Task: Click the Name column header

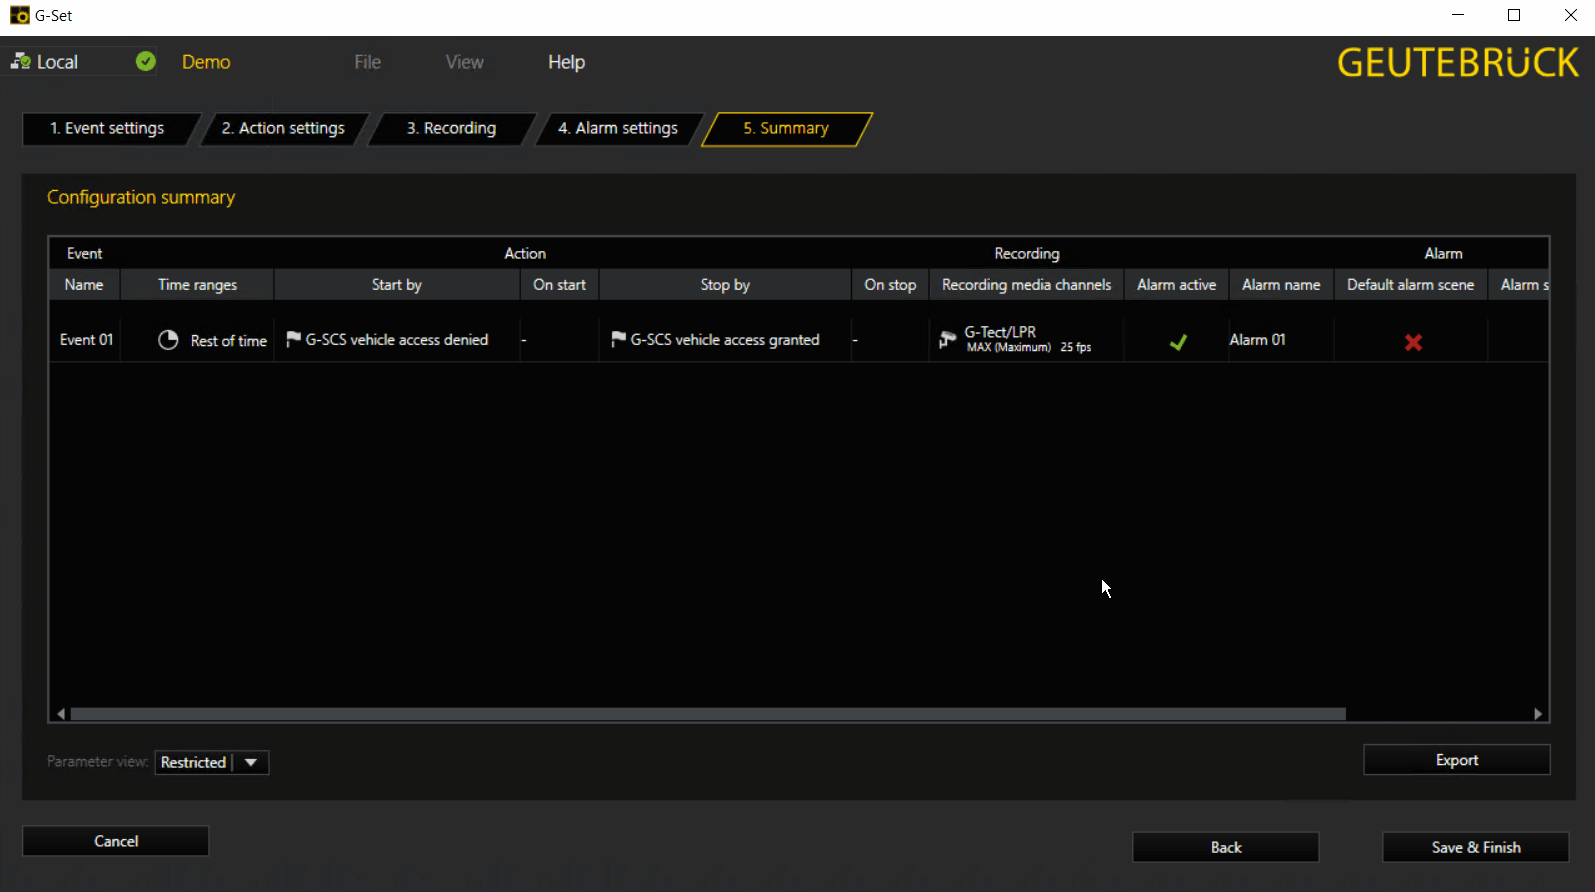Action: (x=84, y=285)
